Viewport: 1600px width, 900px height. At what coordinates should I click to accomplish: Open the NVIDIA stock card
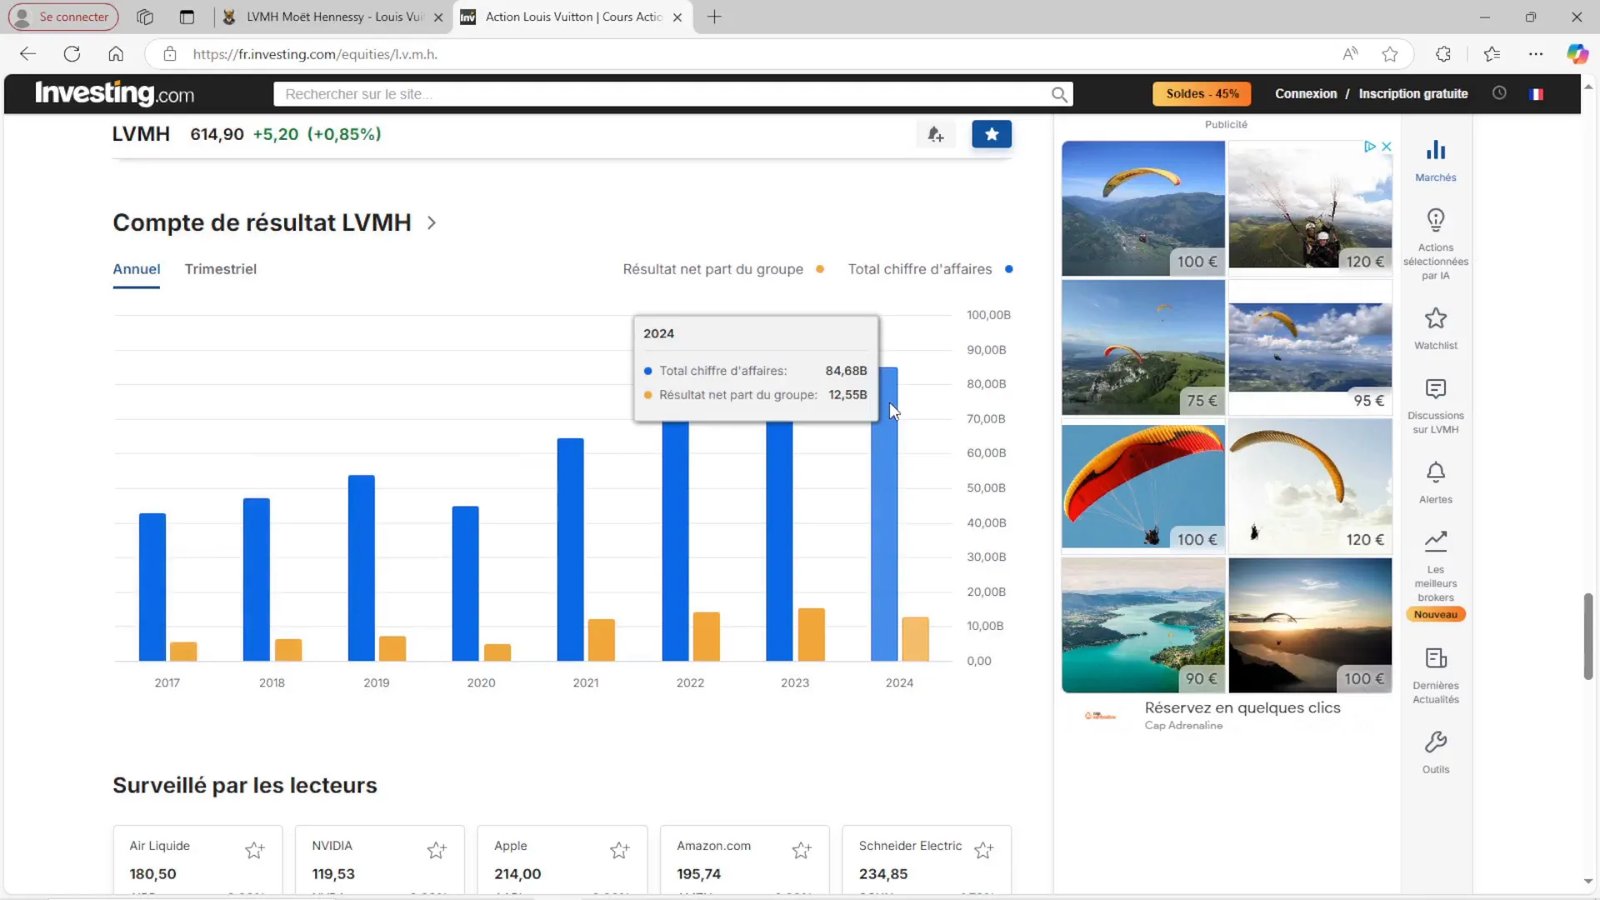pos(380,860)
